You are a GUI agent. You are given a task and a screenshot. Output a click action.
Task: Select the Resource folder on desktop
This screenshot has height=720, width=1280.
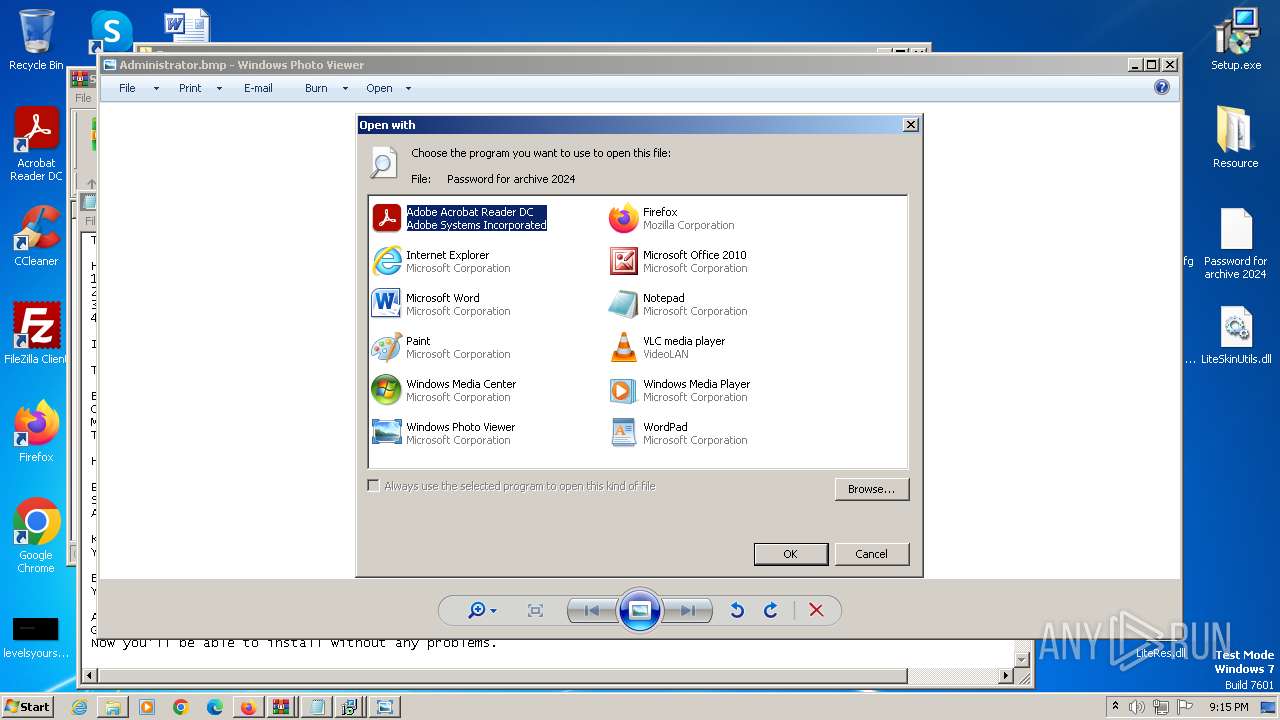tap(1236, 138)
